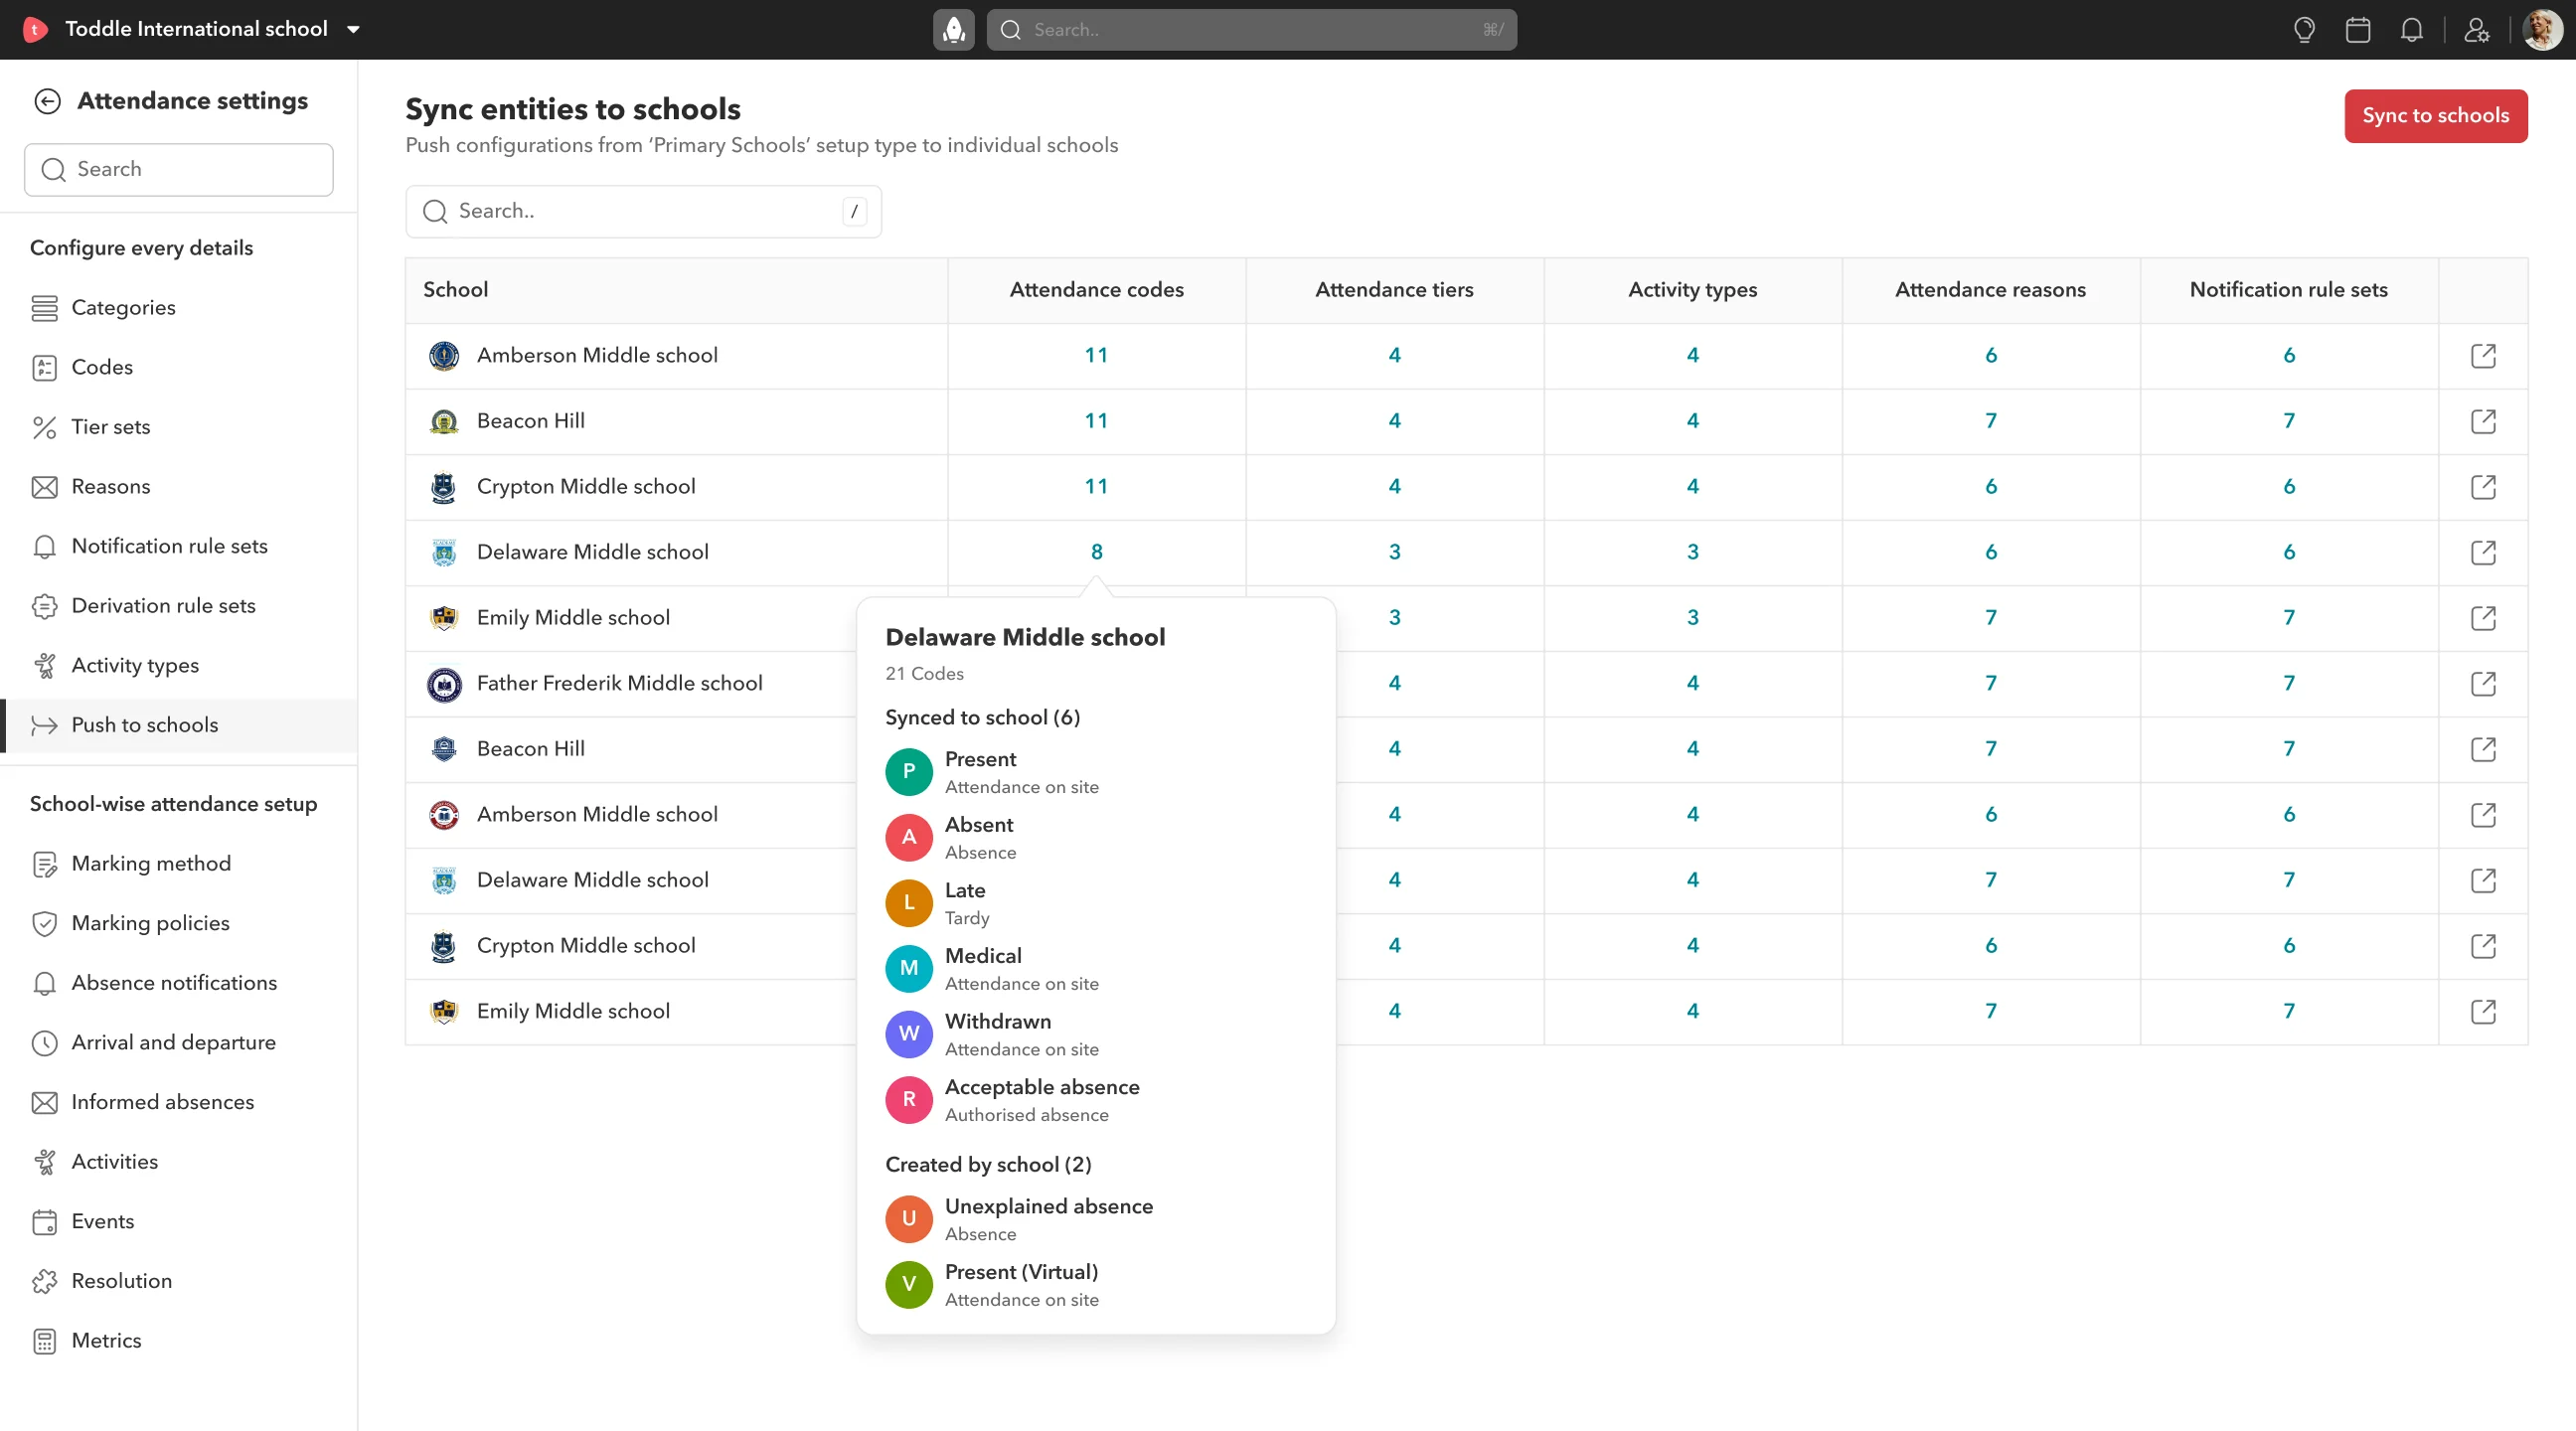This screenshot has height=1431, width=2576.
Task: Click Emily Middle school attendance tiers 3
Action: coord(1394,618)
